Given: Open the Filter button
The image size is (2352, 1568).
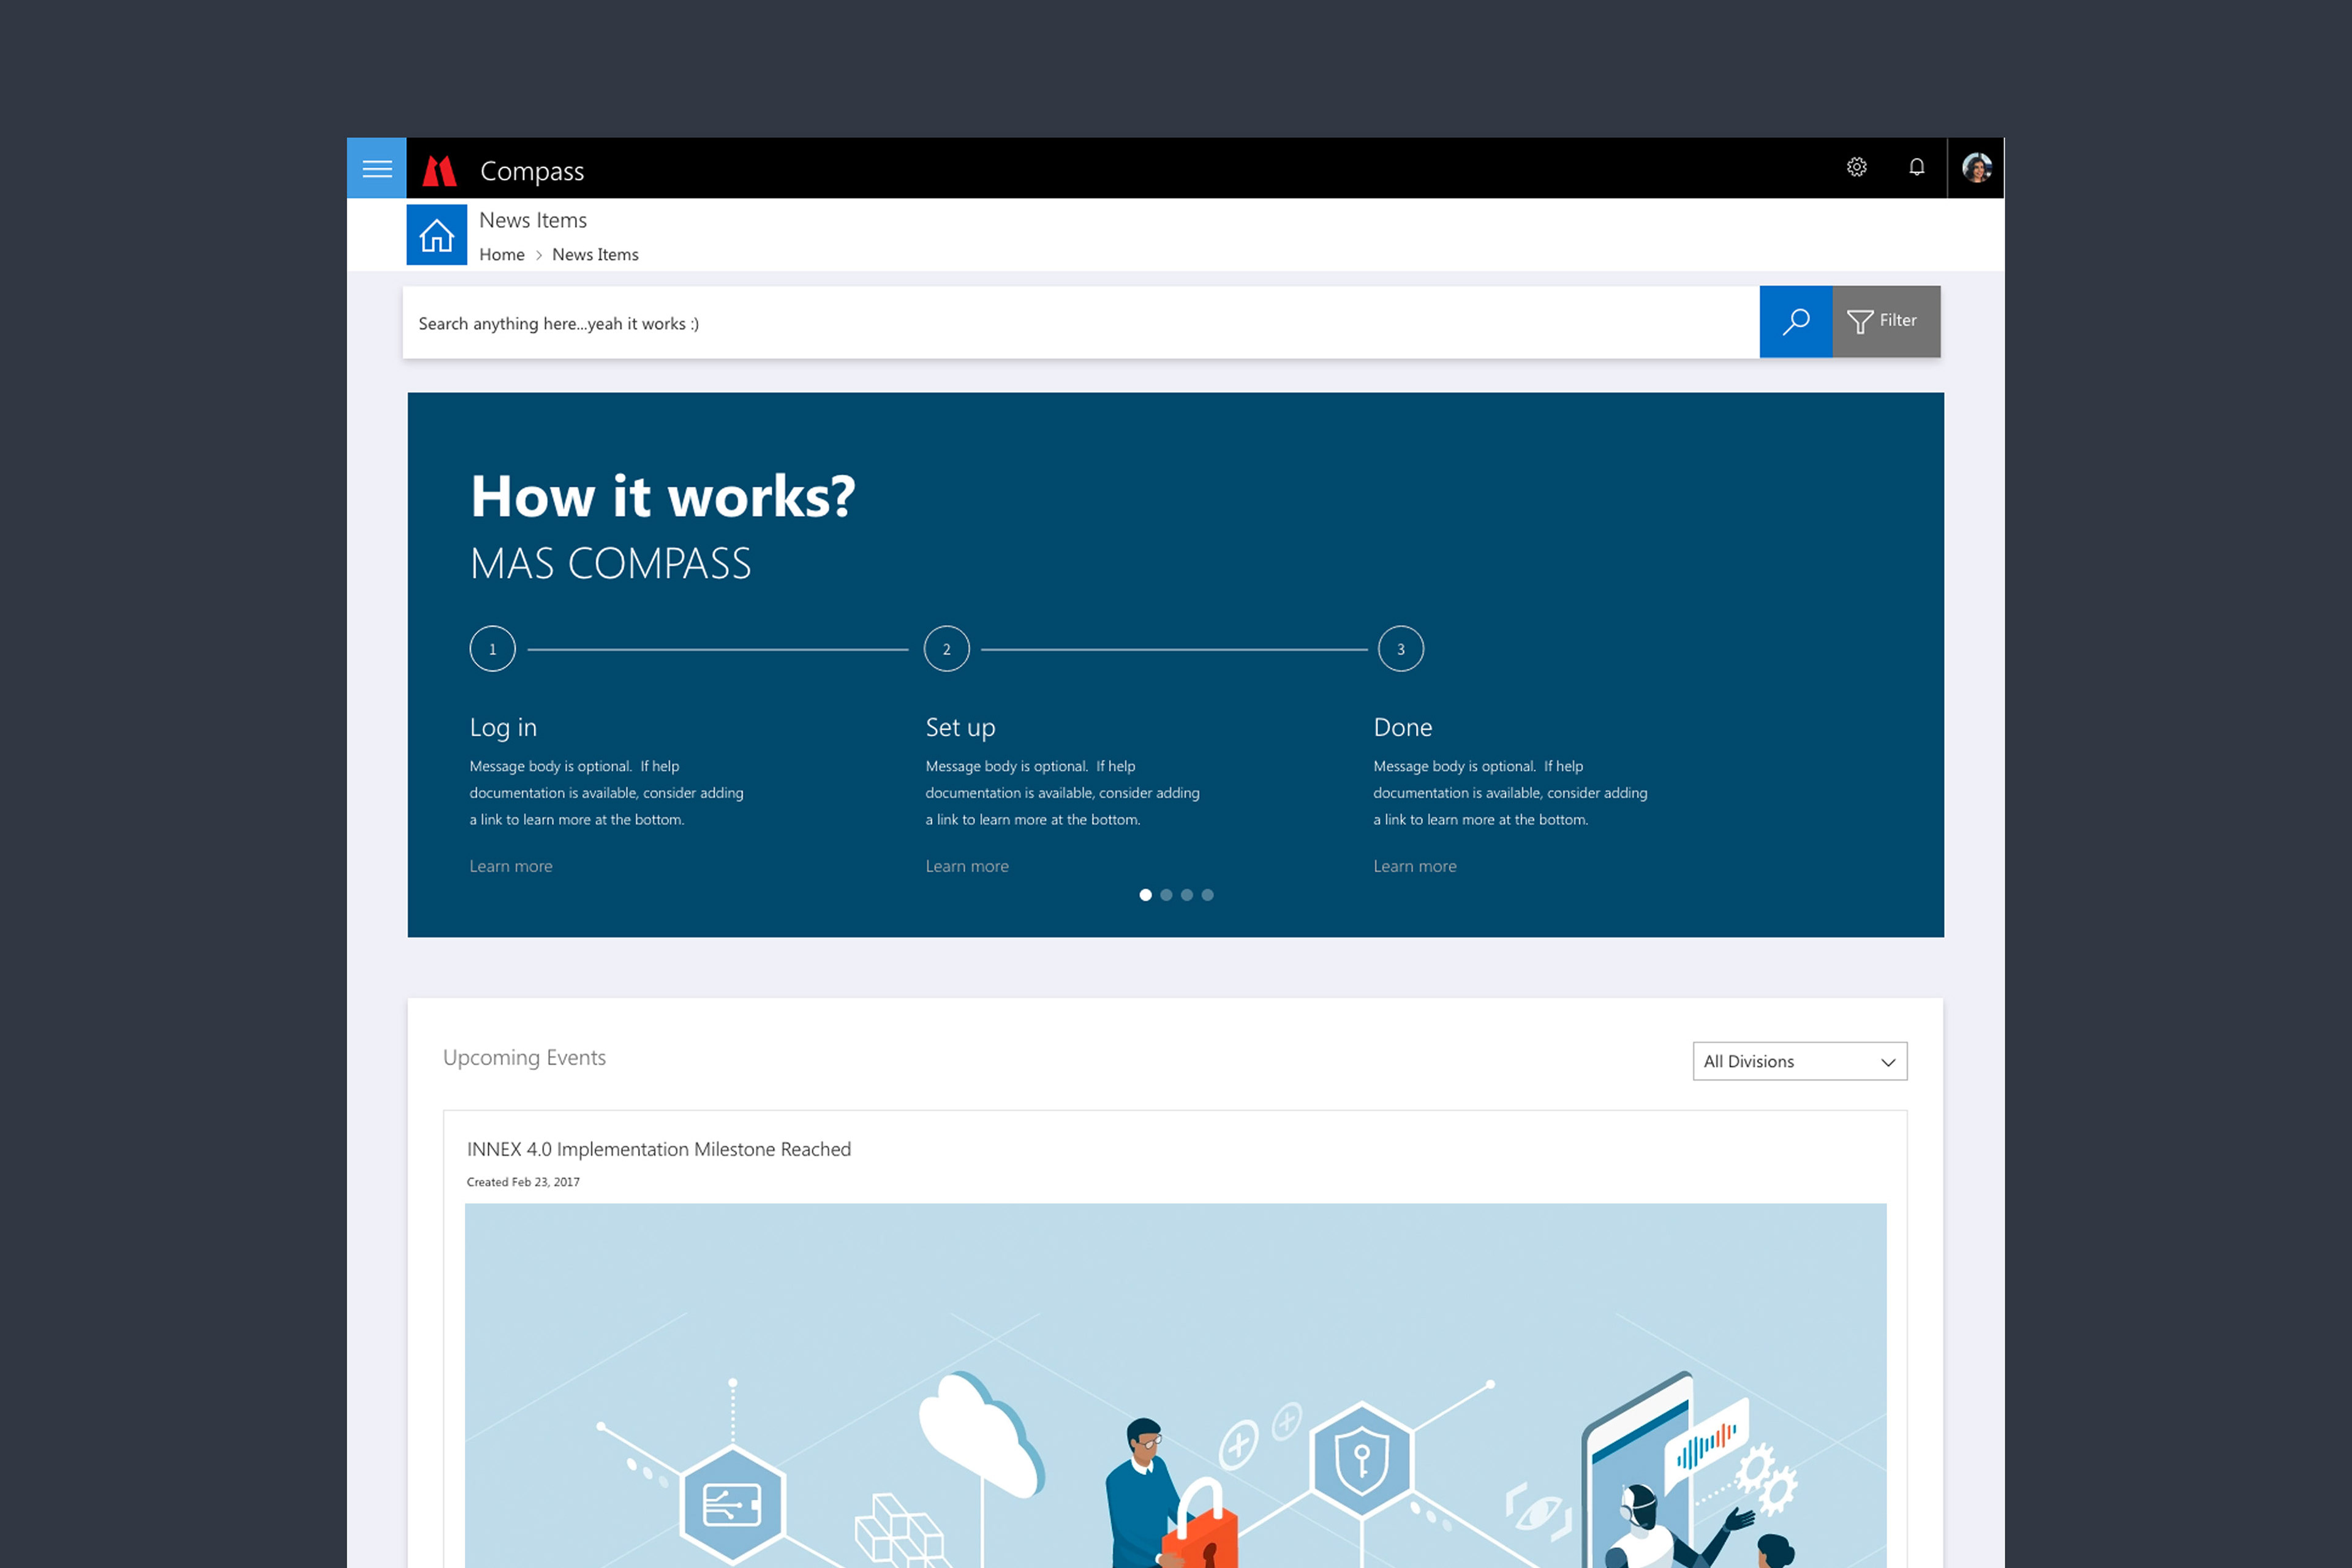Looking at the screenshot, I should coord(1886,322).
